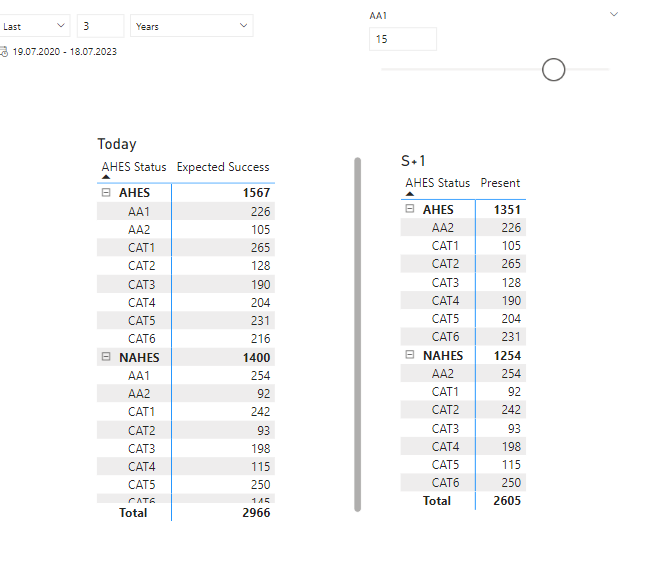Select the Total 2966 in Today table
646x570 pixels.
pos(256,513)
